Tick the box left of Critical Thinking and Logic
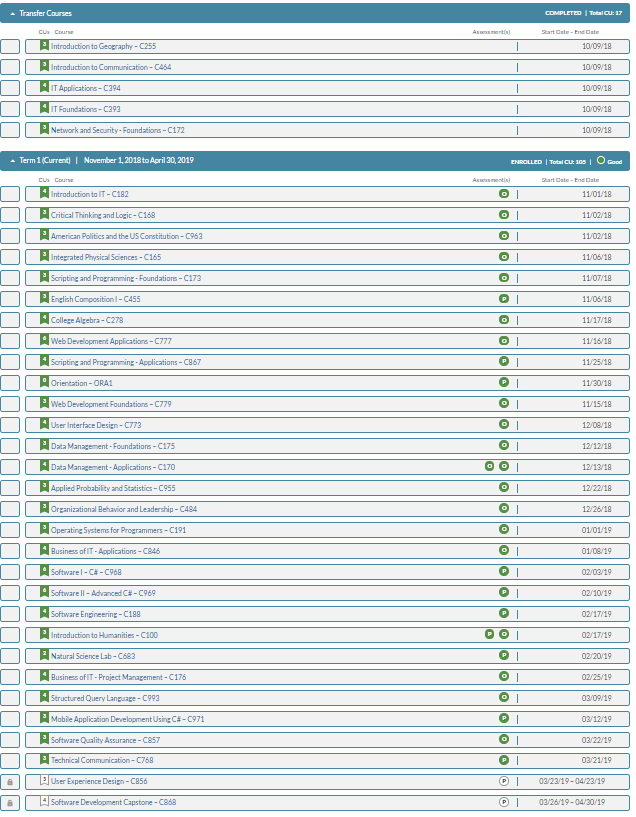The width and height of the screenshot is (636, 817). tap(10, 215)
